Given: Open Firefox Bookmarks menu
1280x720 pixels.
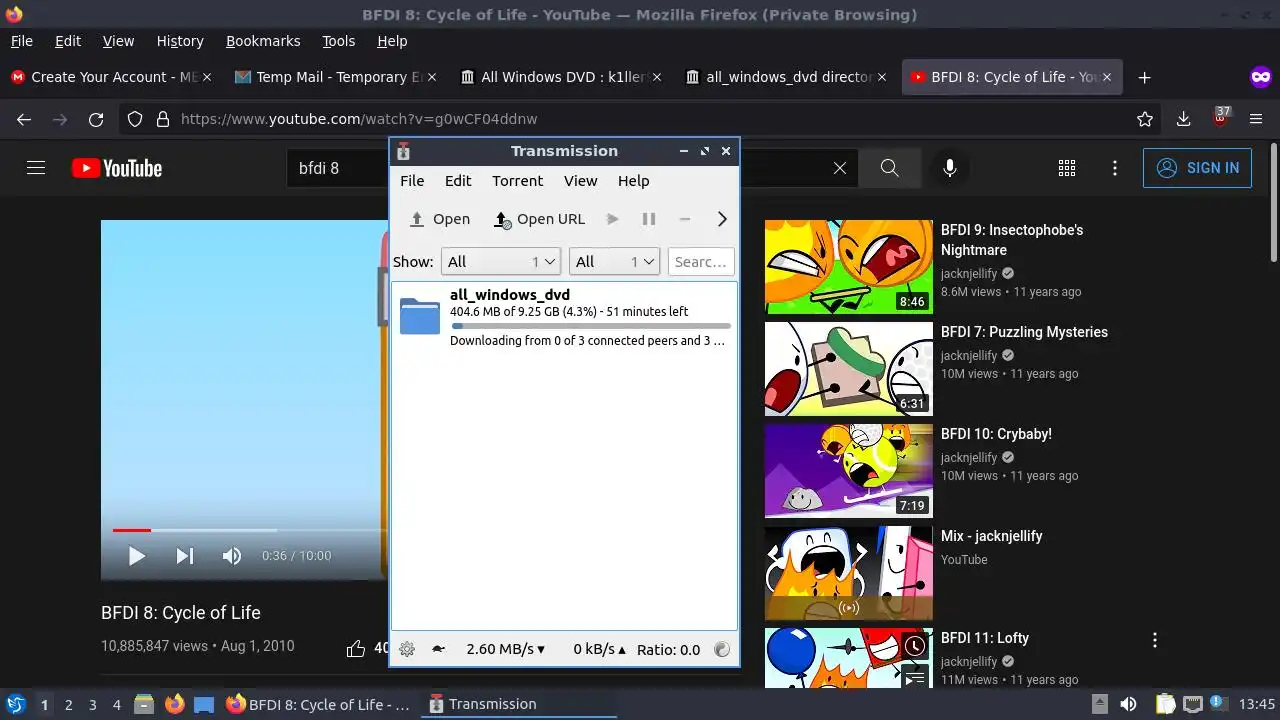Looking at the screenshot, I should [263, 41].
